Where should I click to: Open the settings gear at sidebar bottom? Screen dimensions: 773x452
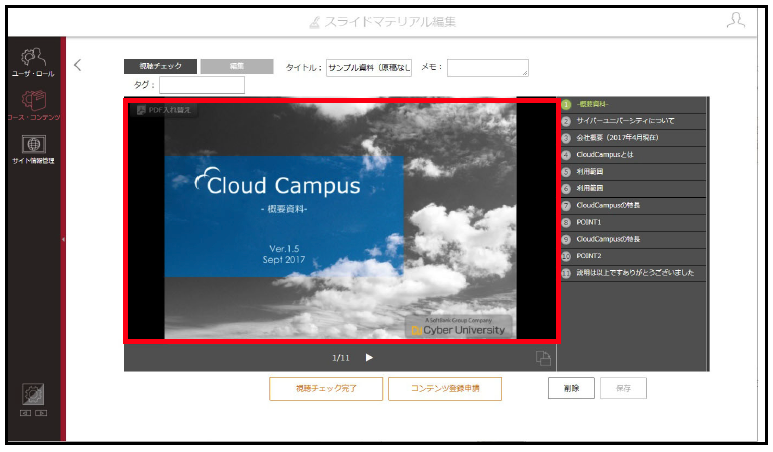click(33, 394)
